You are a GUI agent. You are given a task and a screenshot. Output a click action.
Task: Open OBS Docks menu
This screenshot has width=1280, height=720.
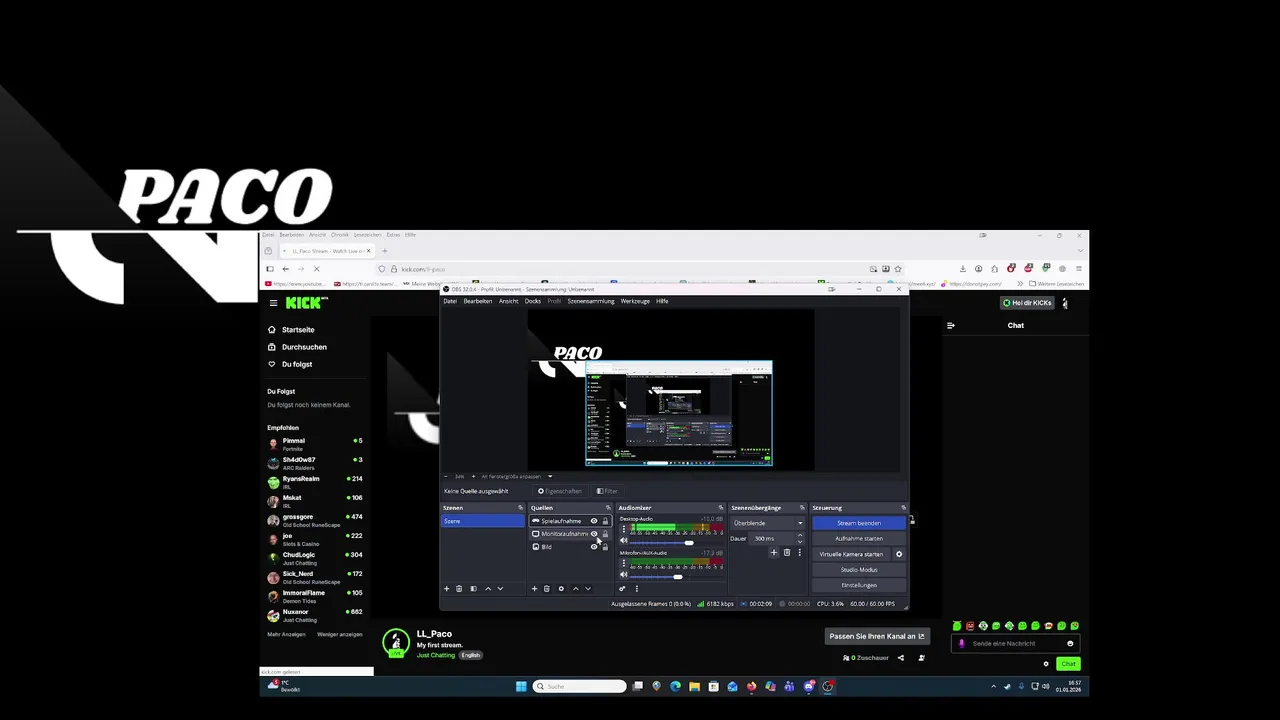point(533,301)
